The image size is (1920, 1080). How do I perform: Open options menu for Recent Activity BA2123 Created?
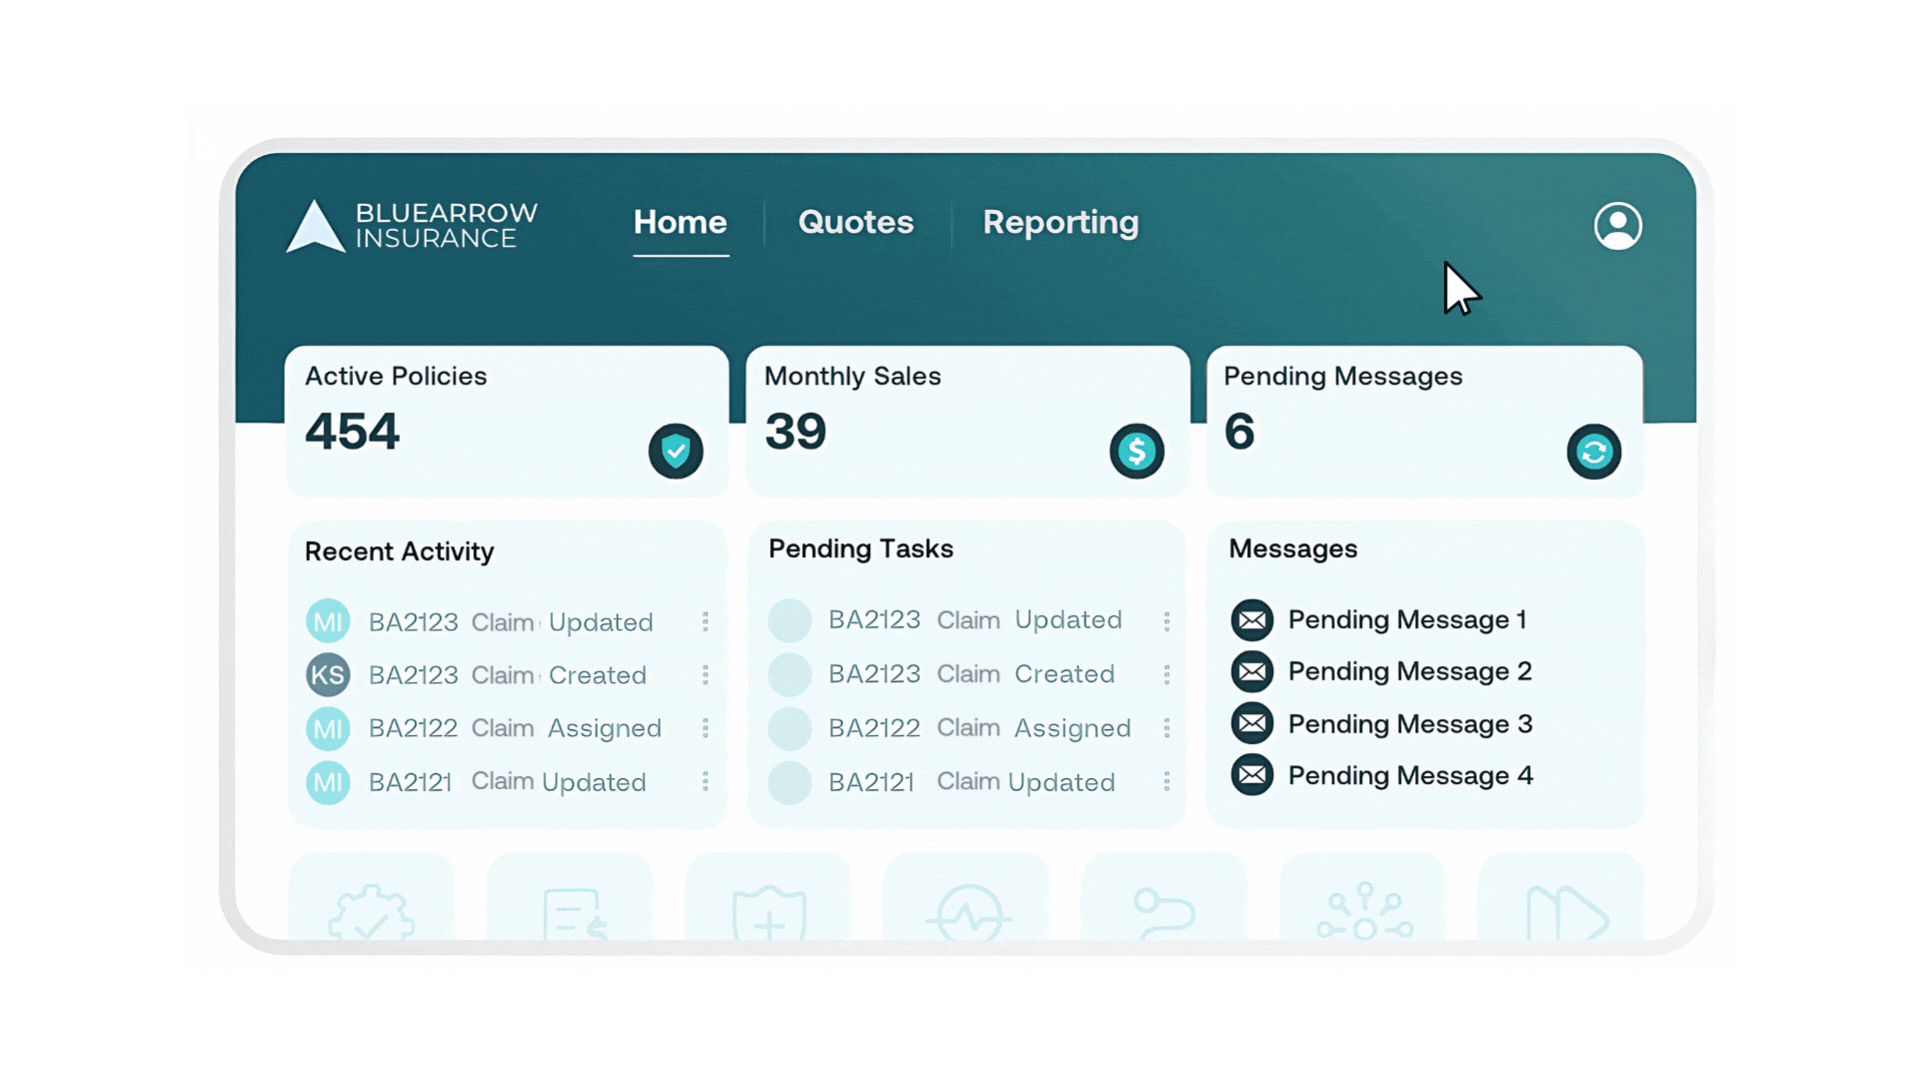click(706, 675)
